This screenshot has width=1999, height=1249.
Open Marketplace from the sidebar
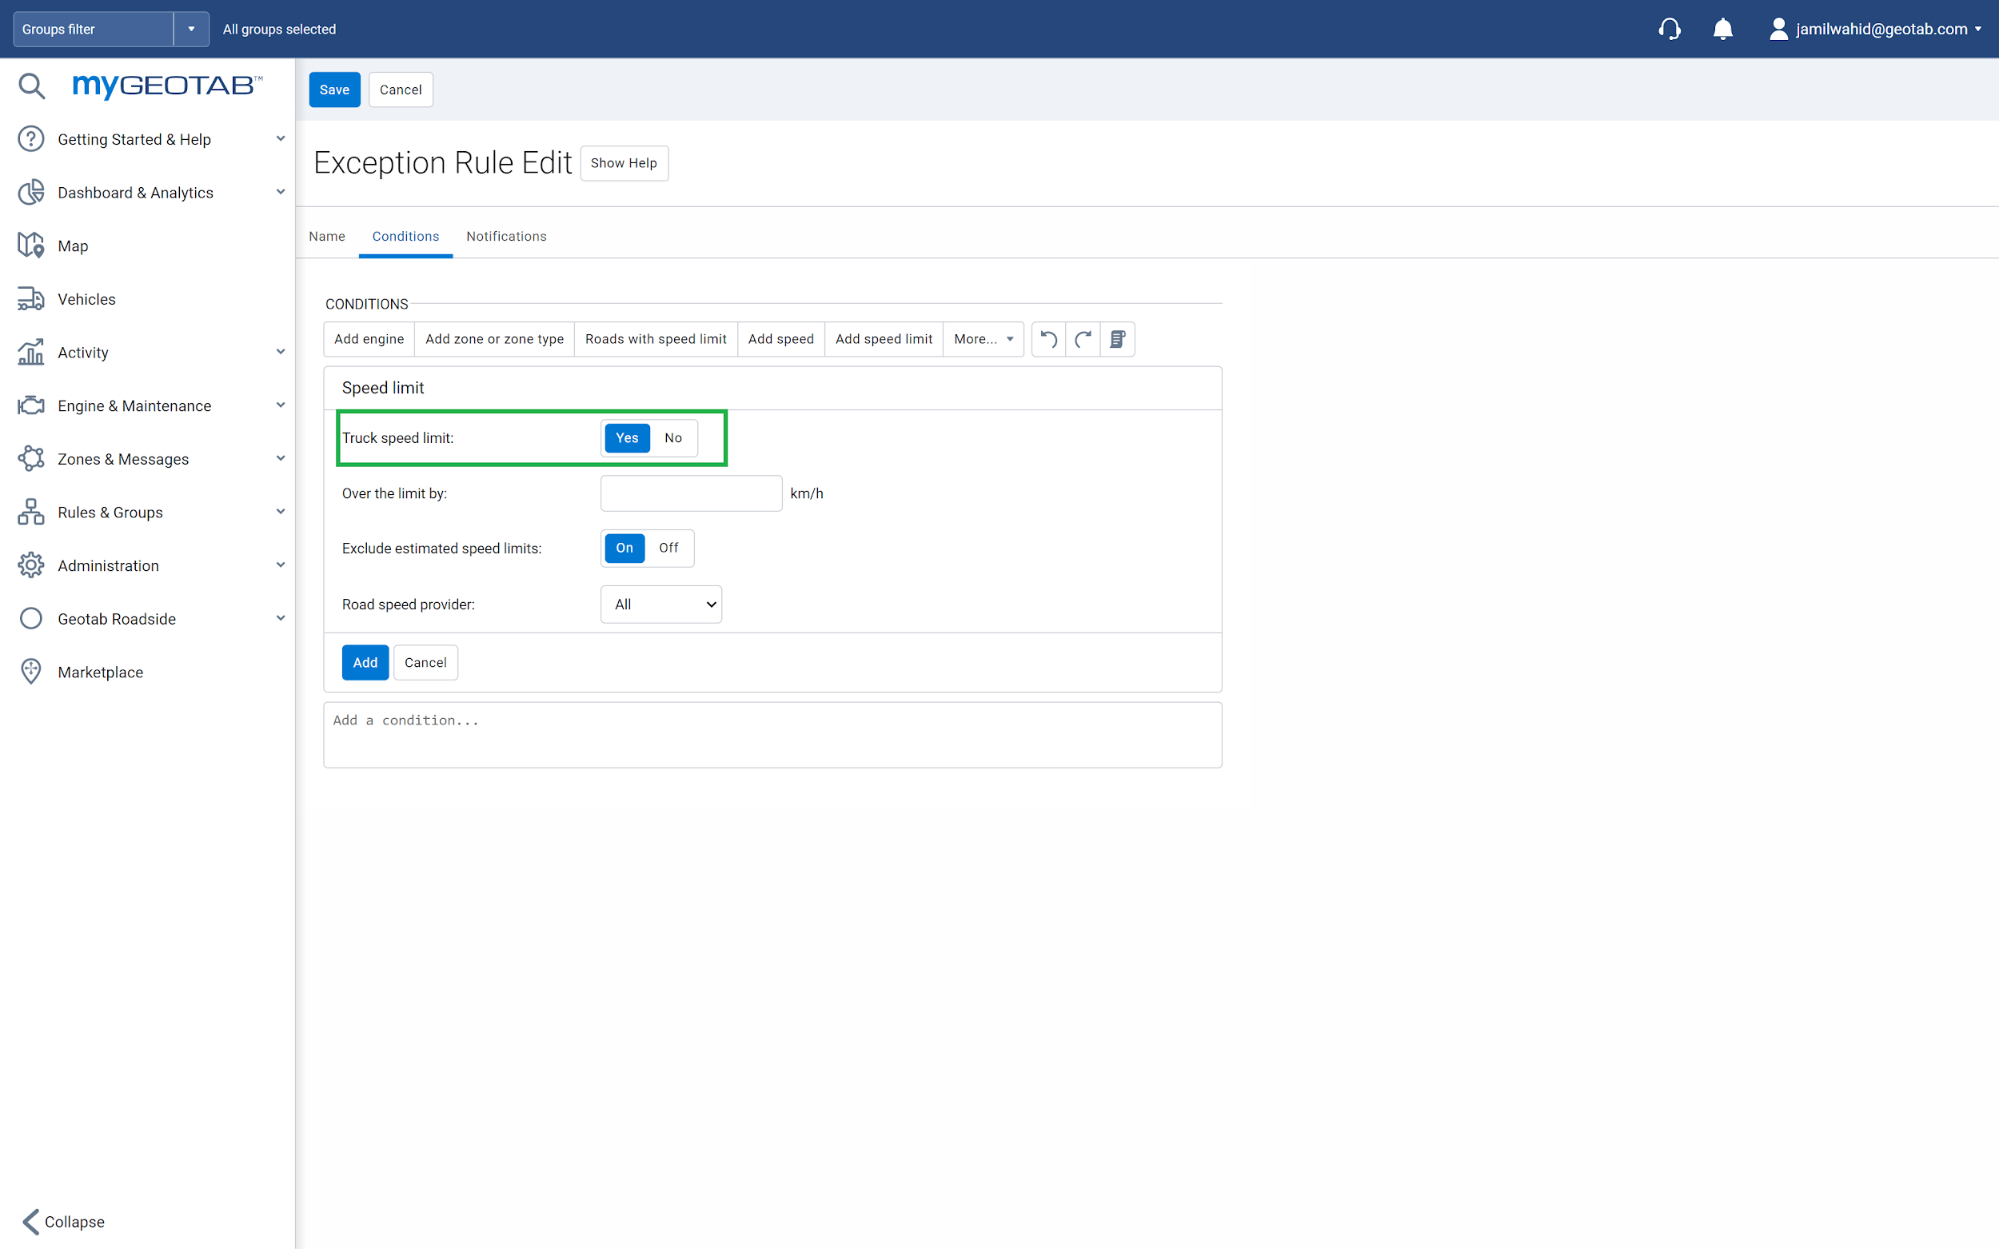click(100, 672)
